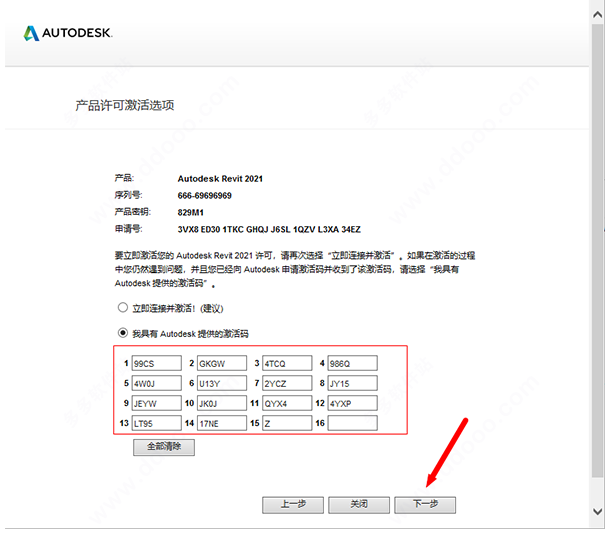Click activation code field 15 containing Z
Screen dimensions: 609x534
point(287,423)
